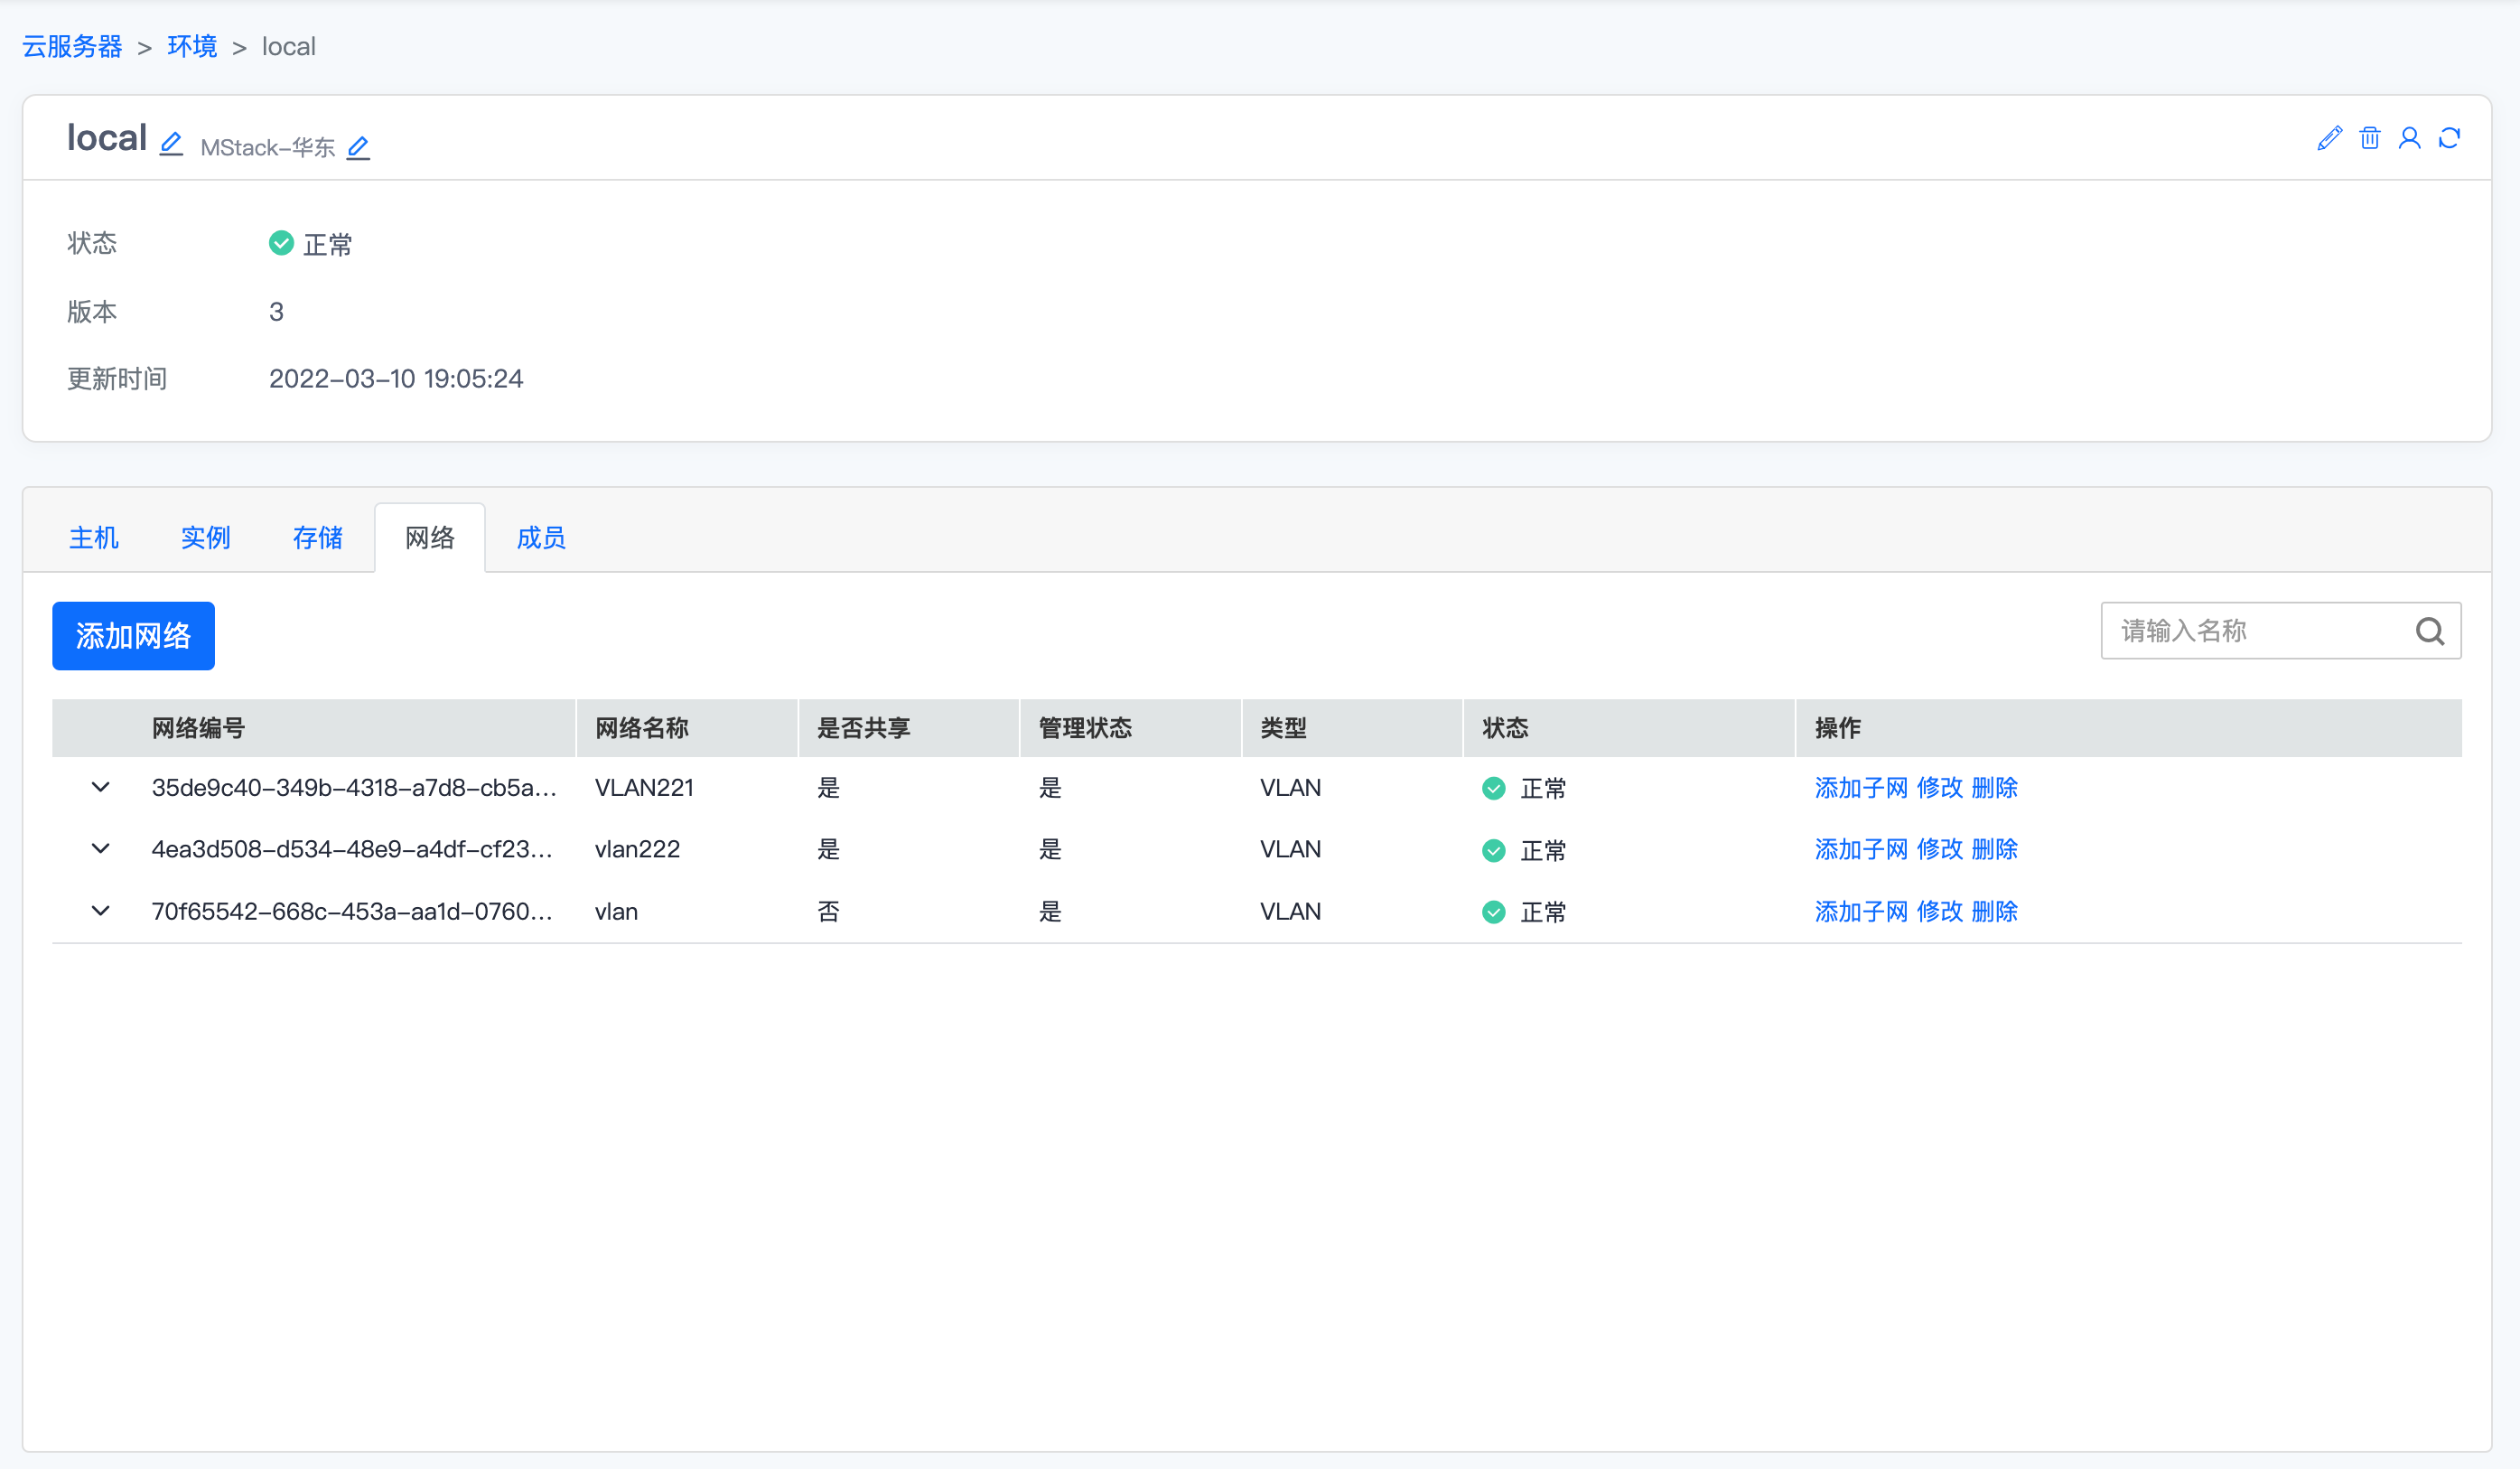The width and height of the screenshot is (2520, 1469).
Task: Click green status icon in vlan222 row
Action: pos(1493,850)
